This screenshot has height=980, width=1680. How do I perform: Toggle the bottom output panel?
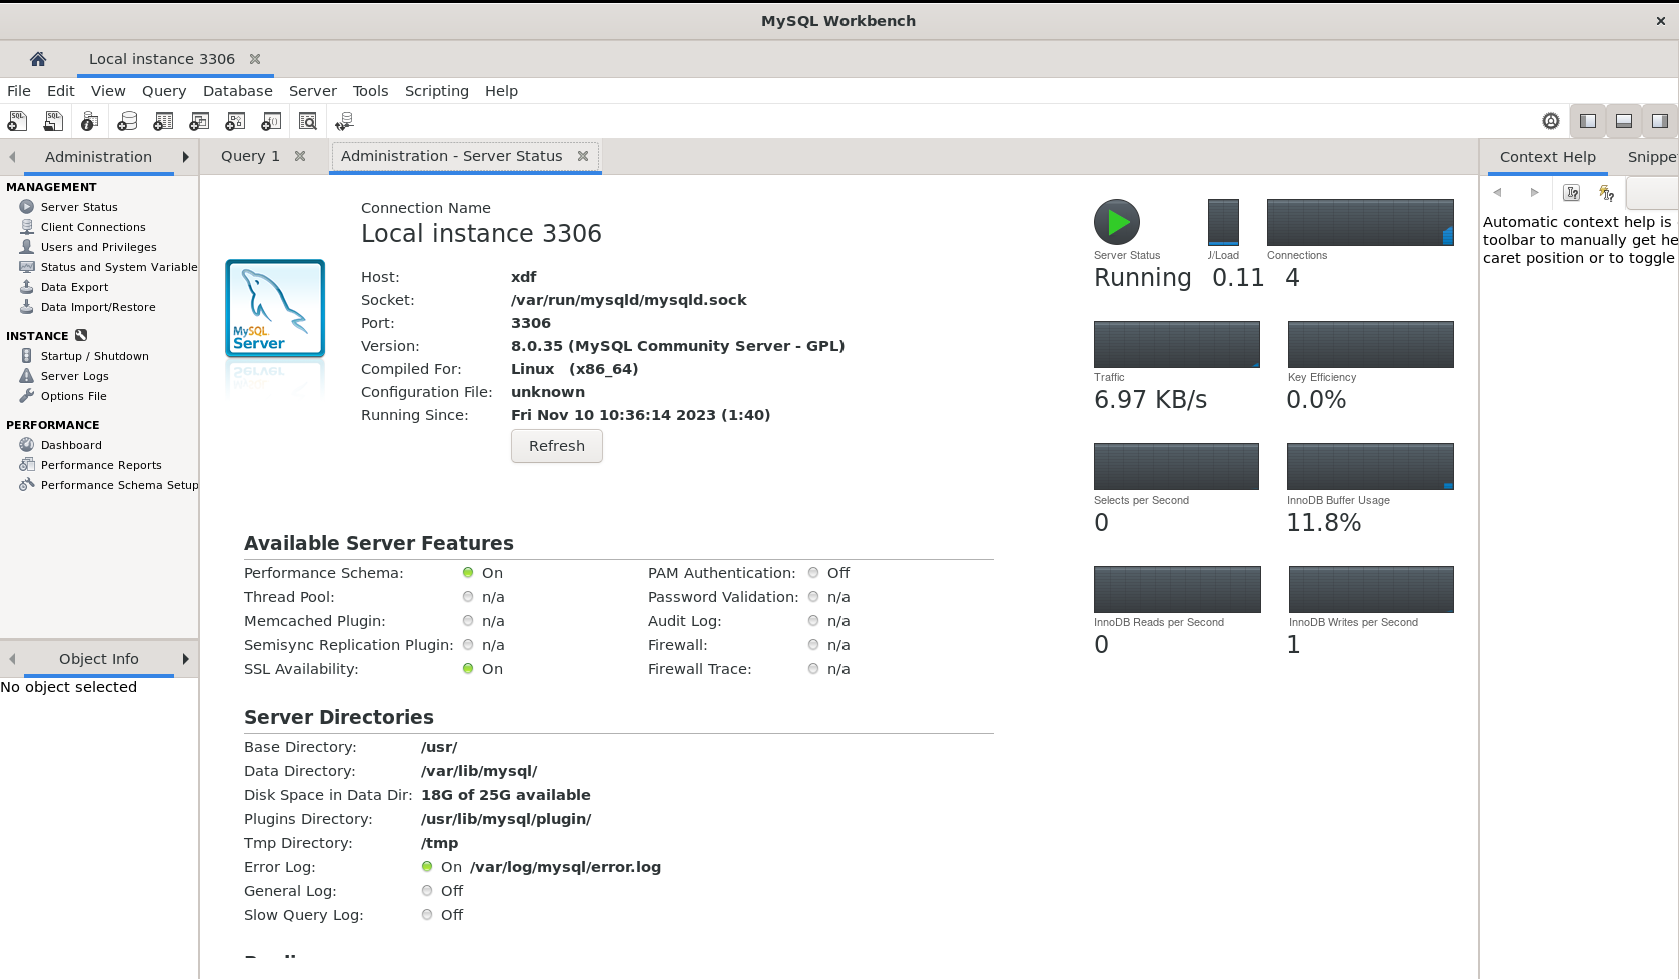pyautogui.click(x=1624, y=121)
